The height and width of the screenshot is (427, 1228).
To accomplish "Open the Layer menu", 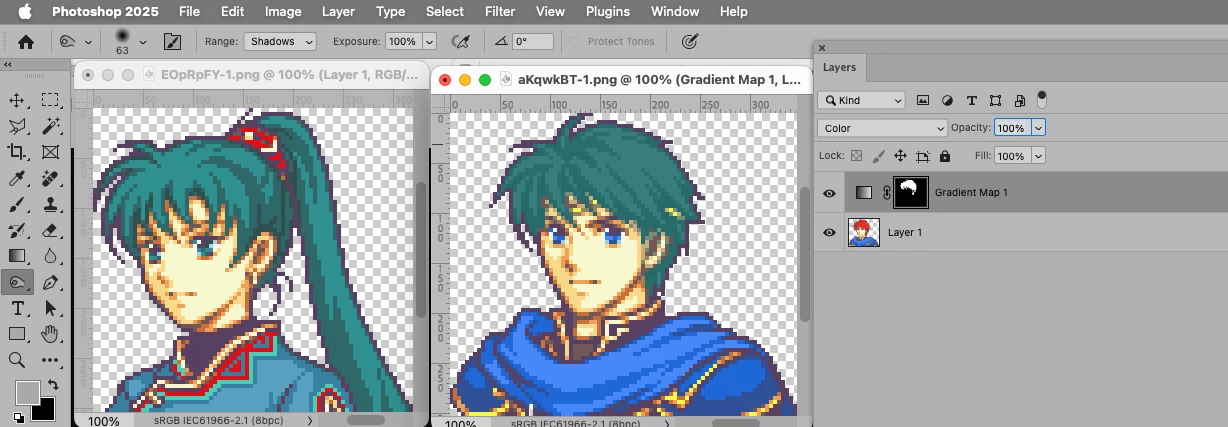I will [x=338, y=11].
